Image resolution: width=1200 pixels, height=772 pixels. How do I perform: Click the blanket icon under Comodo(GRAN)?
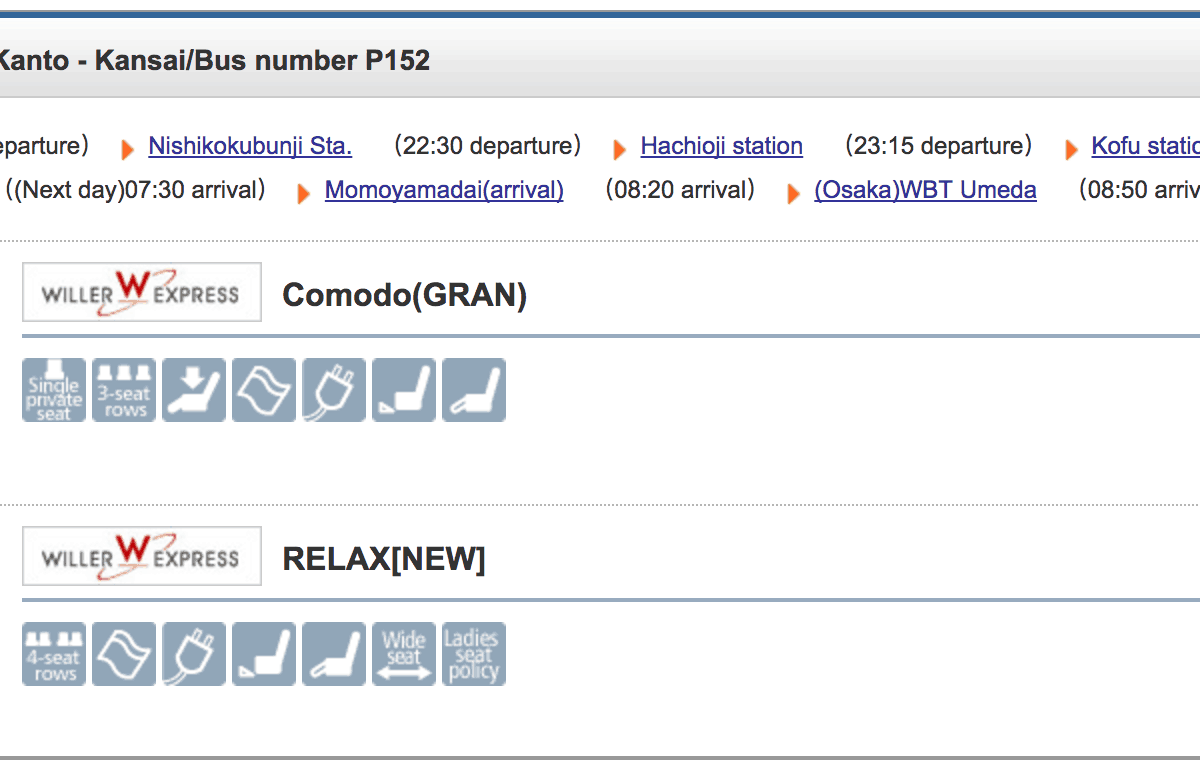(264, 390)
